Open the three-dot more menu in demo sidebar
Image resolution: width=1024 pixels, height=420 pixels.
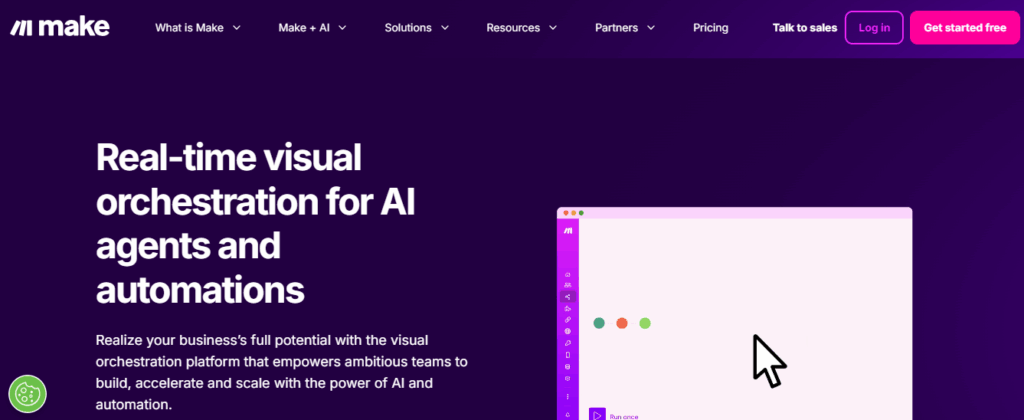(568, 396)
